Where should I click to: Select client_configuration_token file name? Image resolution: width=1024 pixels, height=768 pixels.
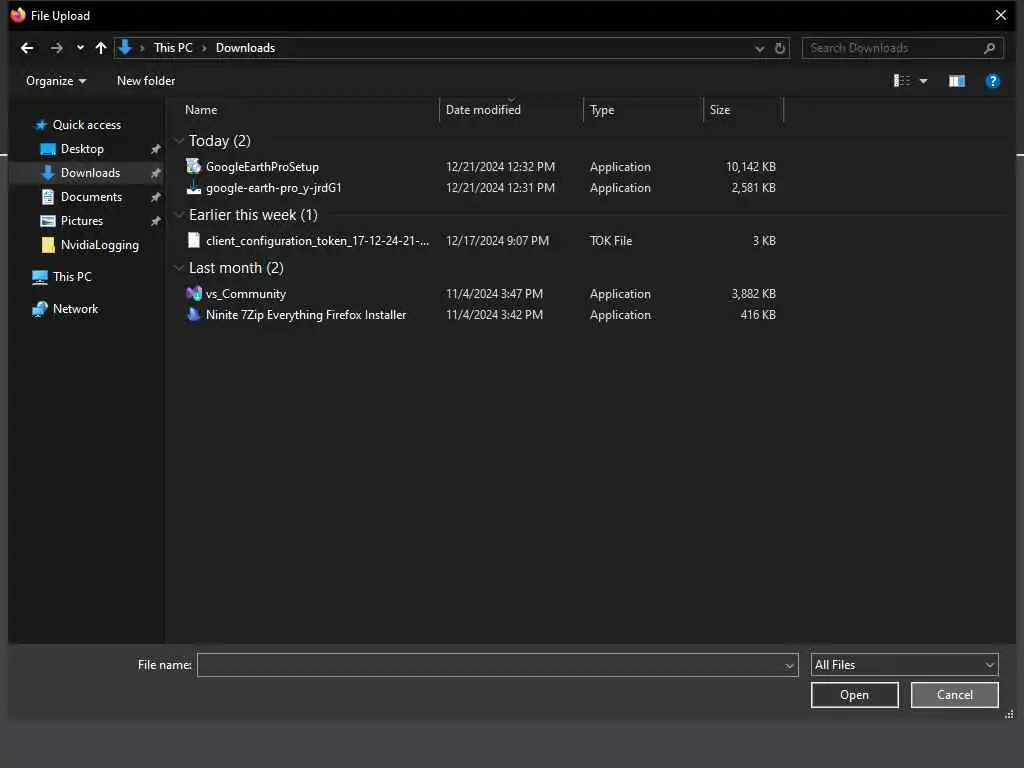coord(317,240)
